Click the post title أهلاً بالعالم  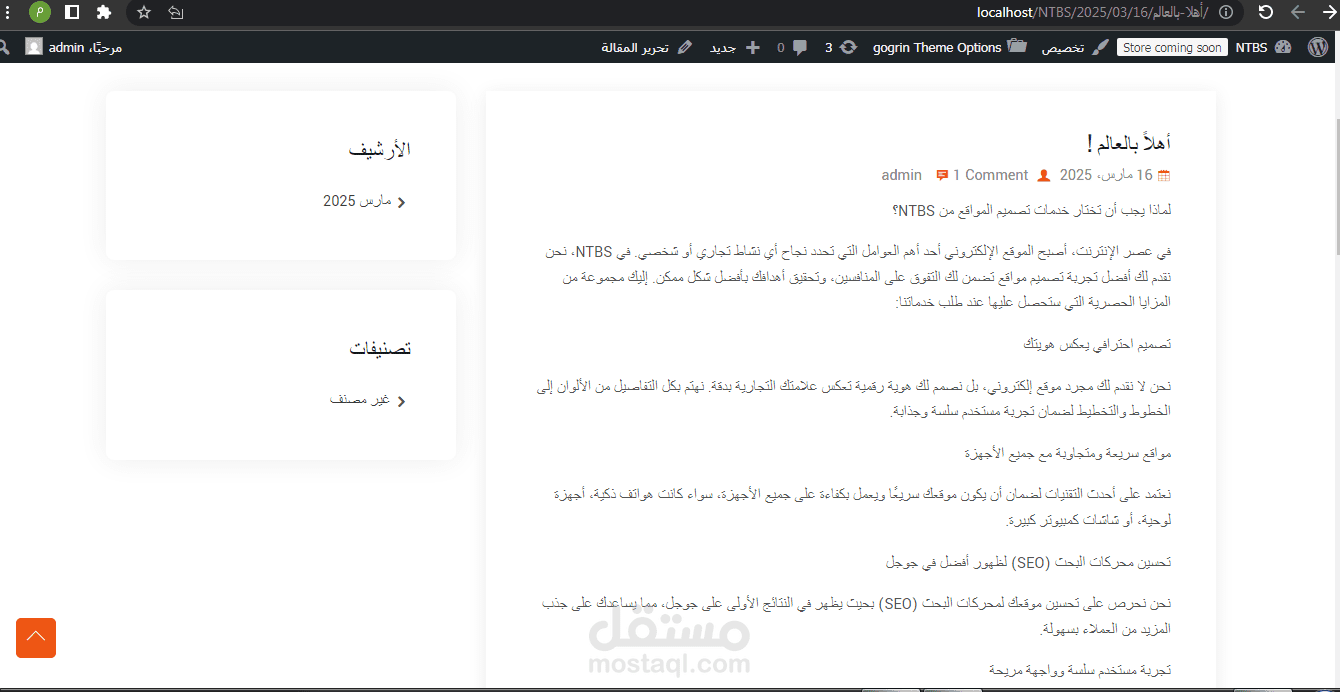pyautogui.click(x=1129, y=143)
